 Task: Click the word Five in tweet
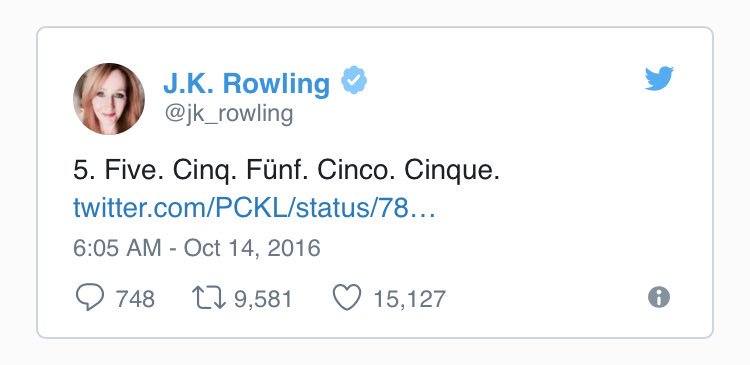(130, 170)
